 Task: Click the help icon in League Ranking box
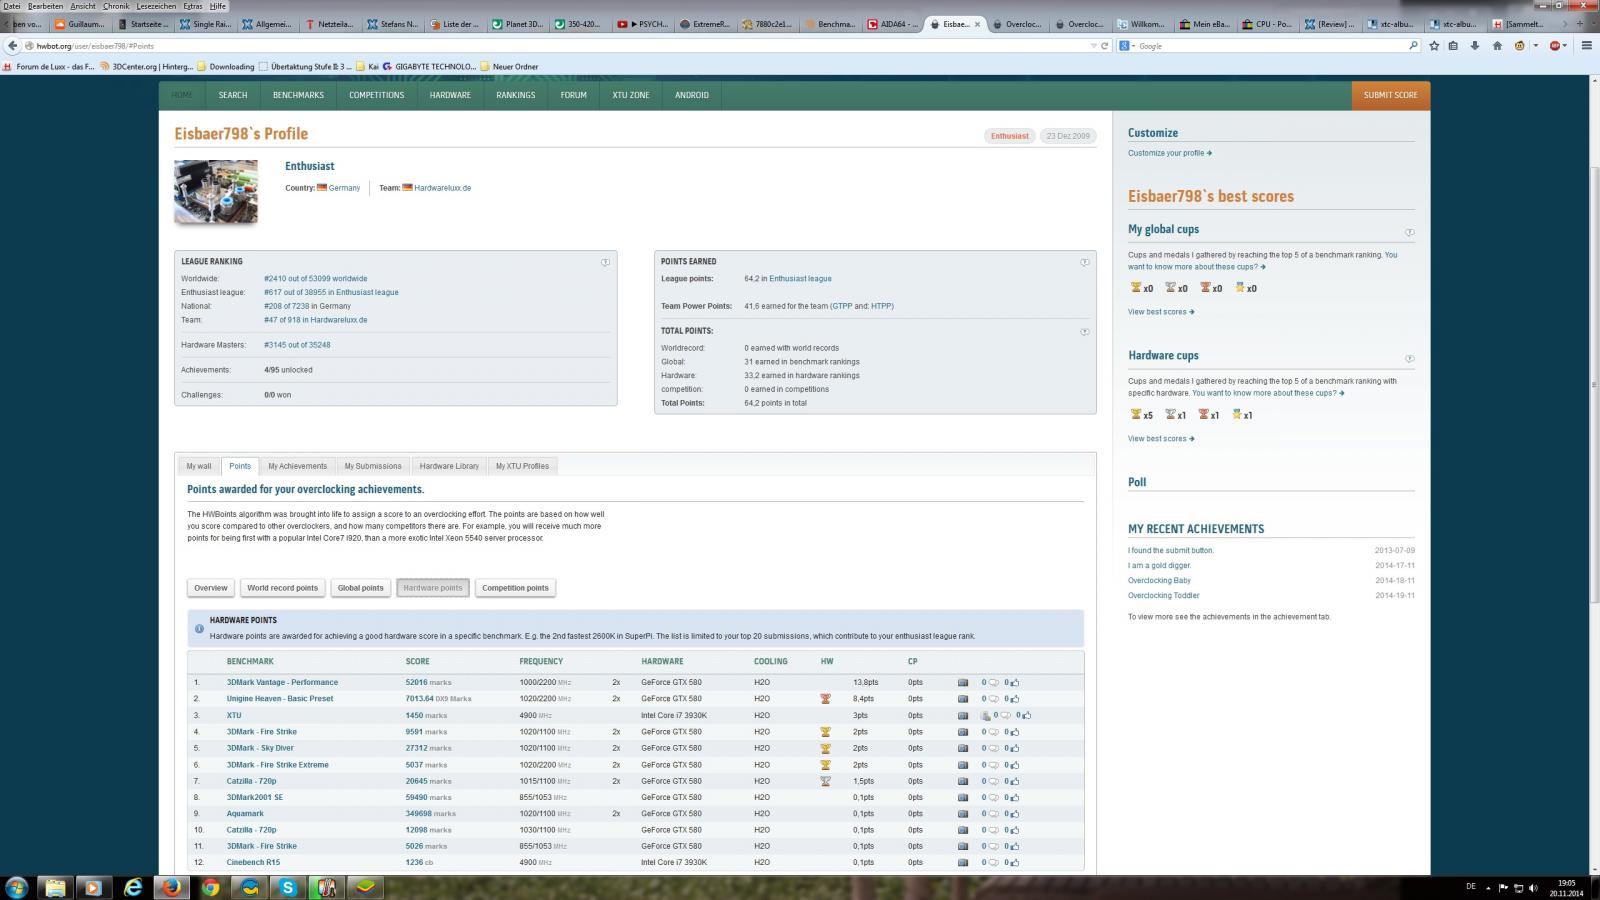(605, 262)
